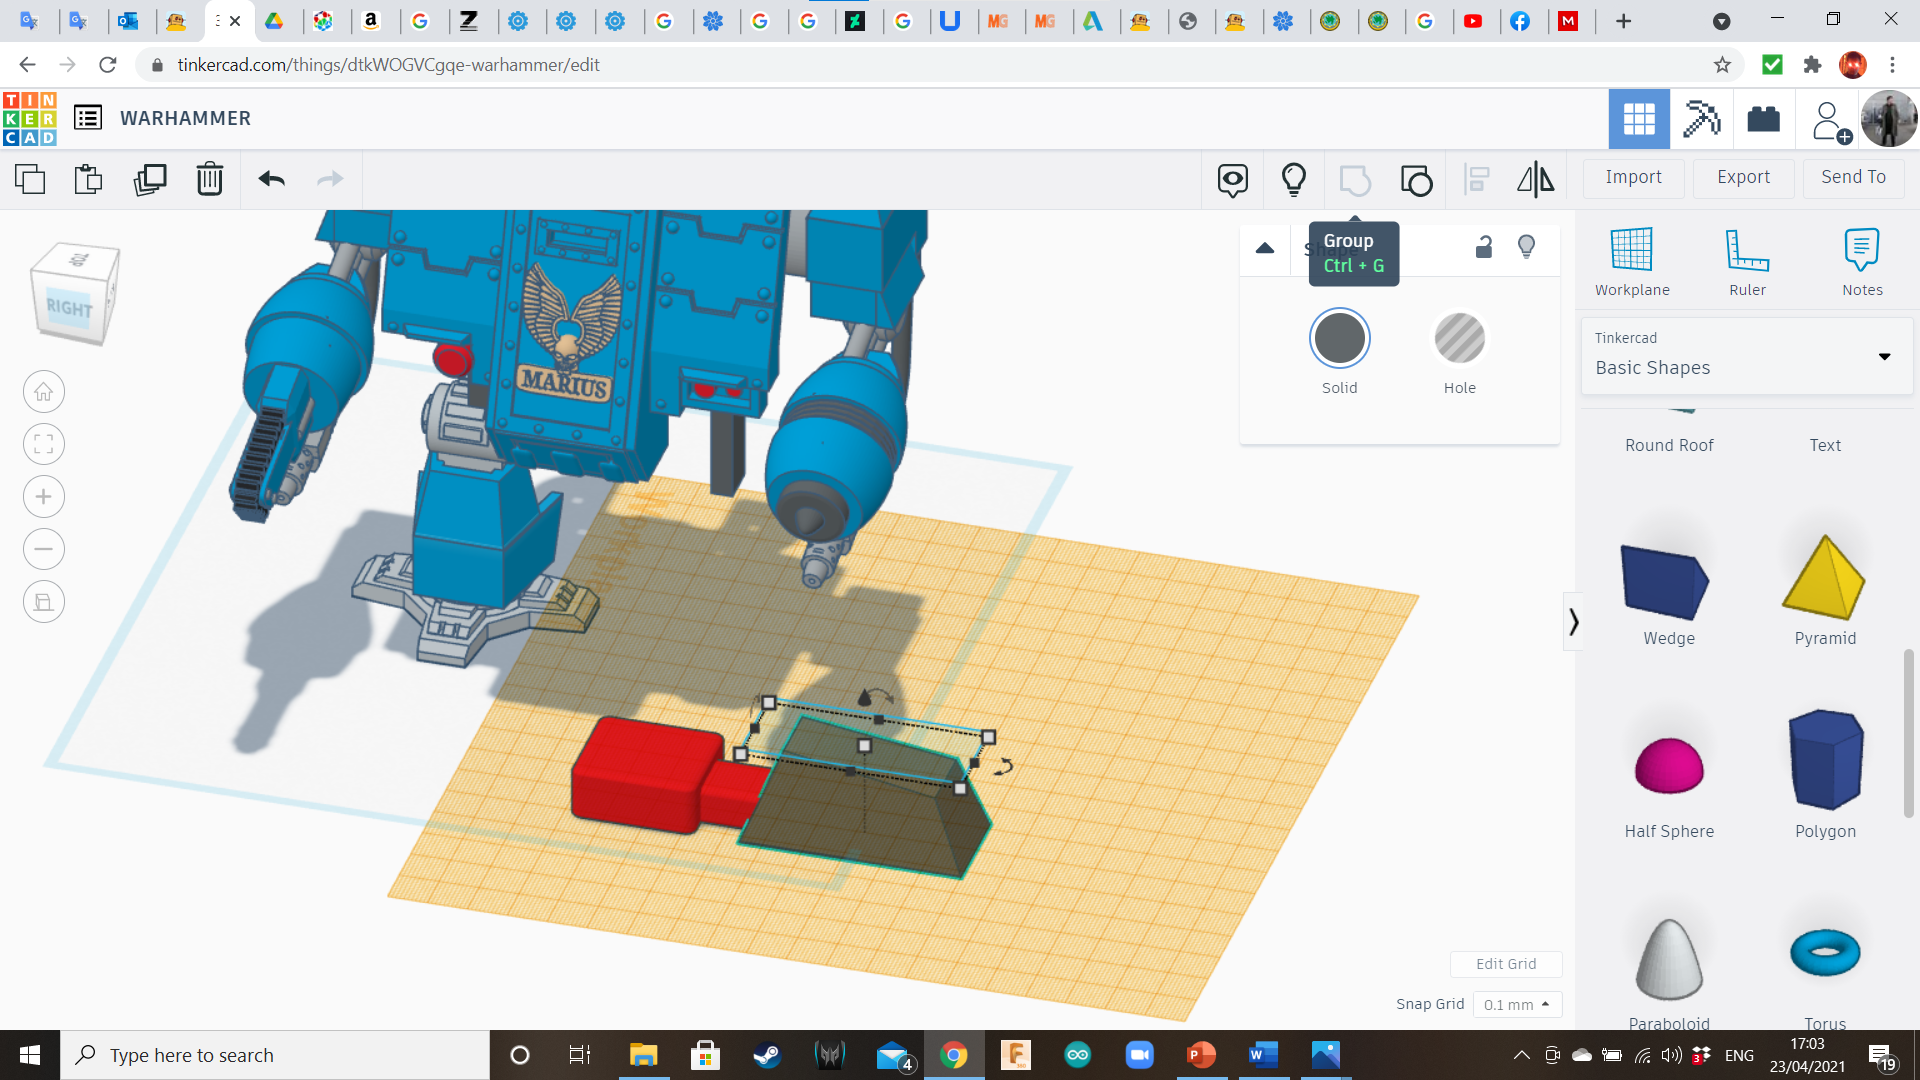The height and width of the screenshot is (1080, 1920).
Task: Set shape to Hole
Action: (x=1459, y=340)
